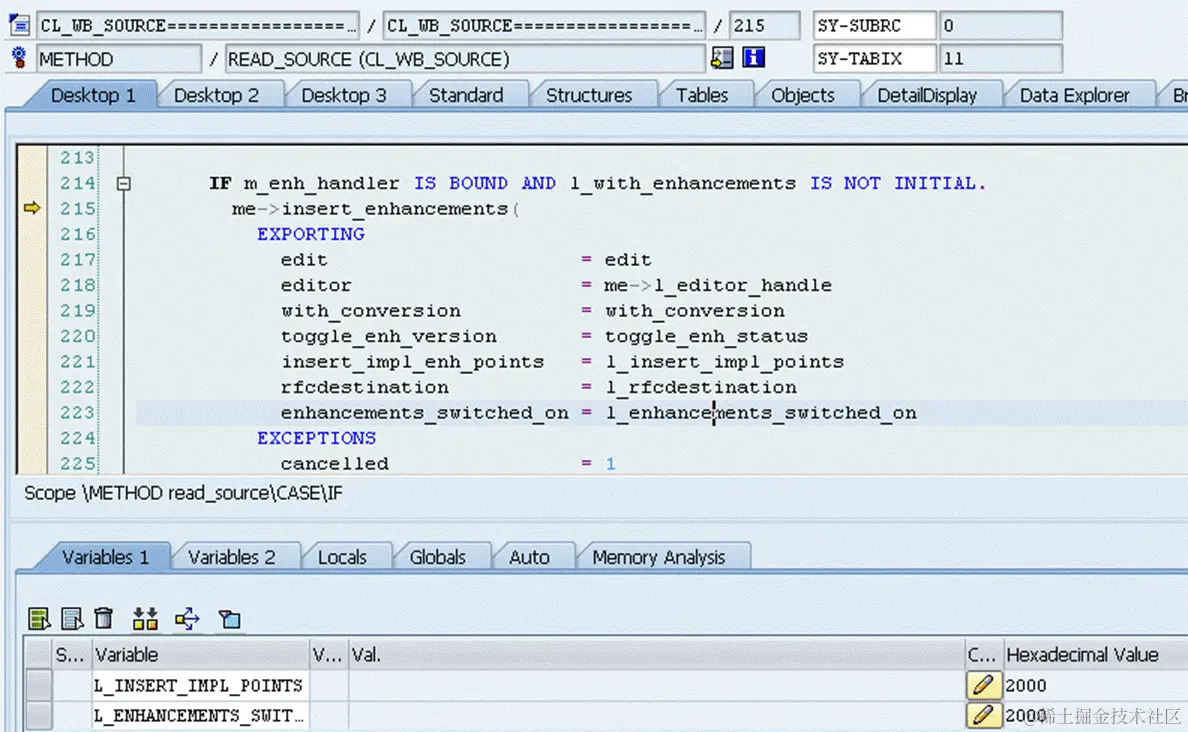1188x732 pixels.
Task: Click the L_ENHANCEMENTS_SWIT… variable cell
Action: click(x=200, y=715)
